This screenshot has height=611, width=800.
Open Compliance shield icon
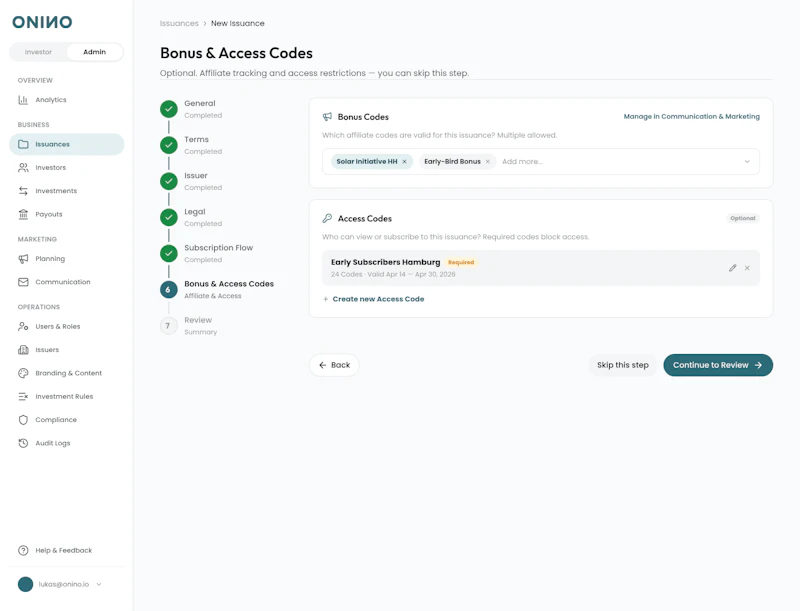(x=23, y=420)
